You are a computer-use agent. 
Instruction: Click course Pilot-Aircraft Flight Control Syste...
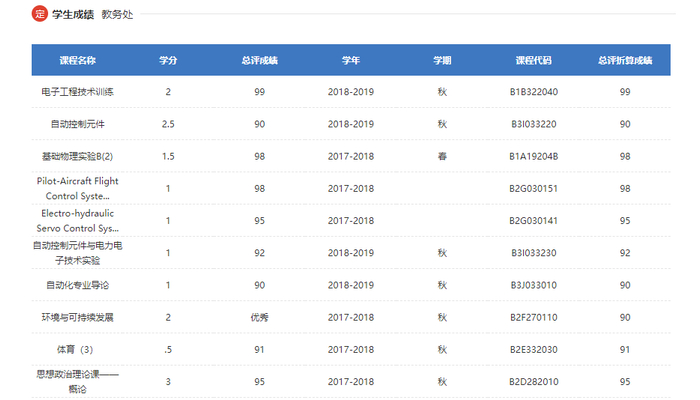coord(78,188)
